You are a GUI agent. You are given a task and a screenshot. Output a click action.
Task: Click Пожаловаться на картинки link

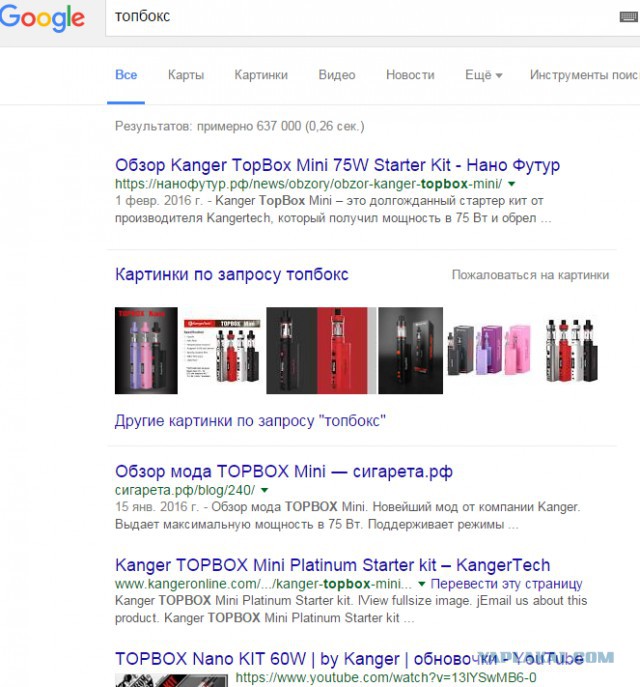click(x=530, y=275)
